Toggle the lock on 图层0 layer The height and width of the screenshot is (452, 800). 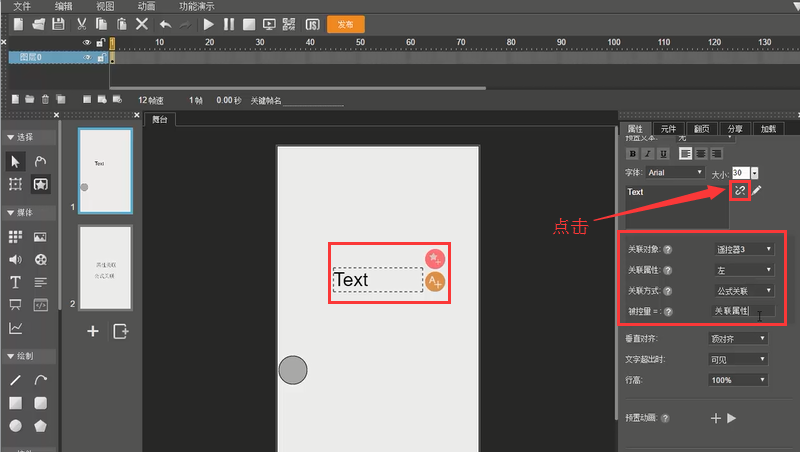pos(101,58)
